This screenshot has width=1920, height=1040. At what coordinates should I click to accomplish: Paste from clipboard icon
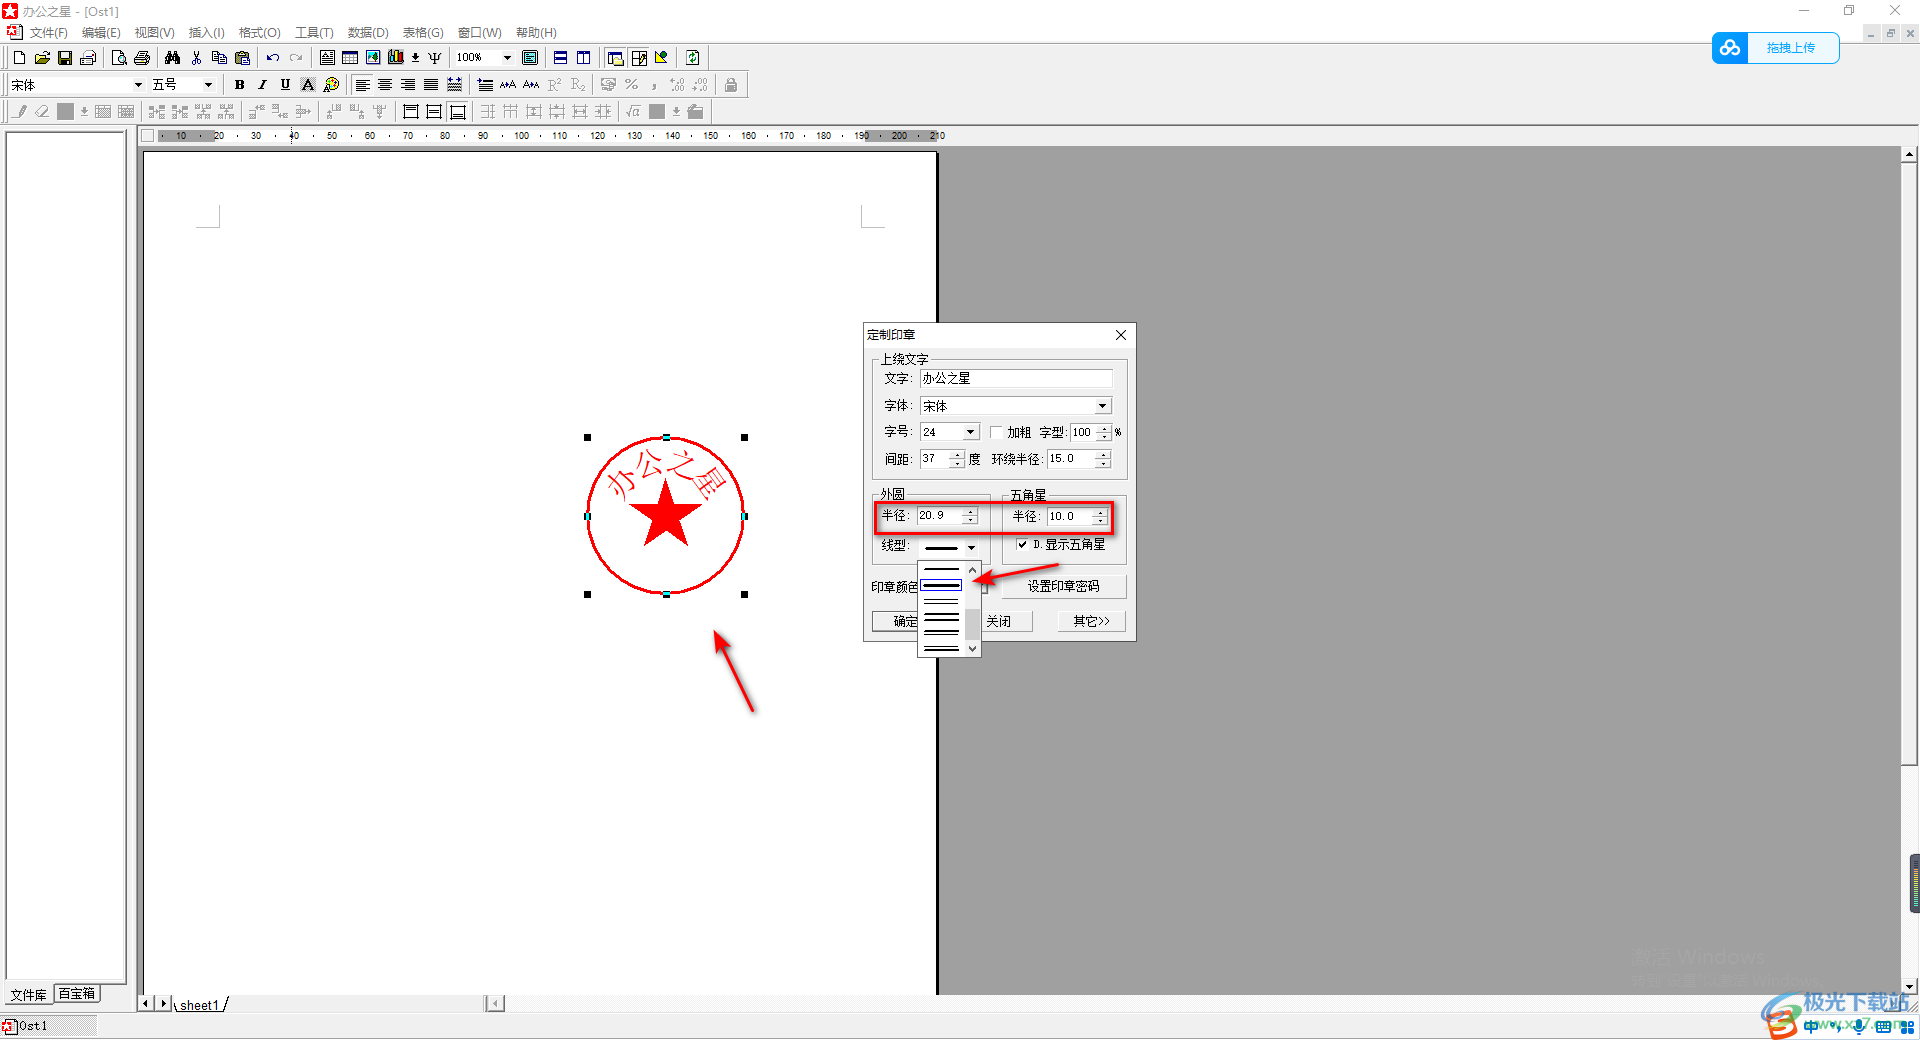point(242,58)
